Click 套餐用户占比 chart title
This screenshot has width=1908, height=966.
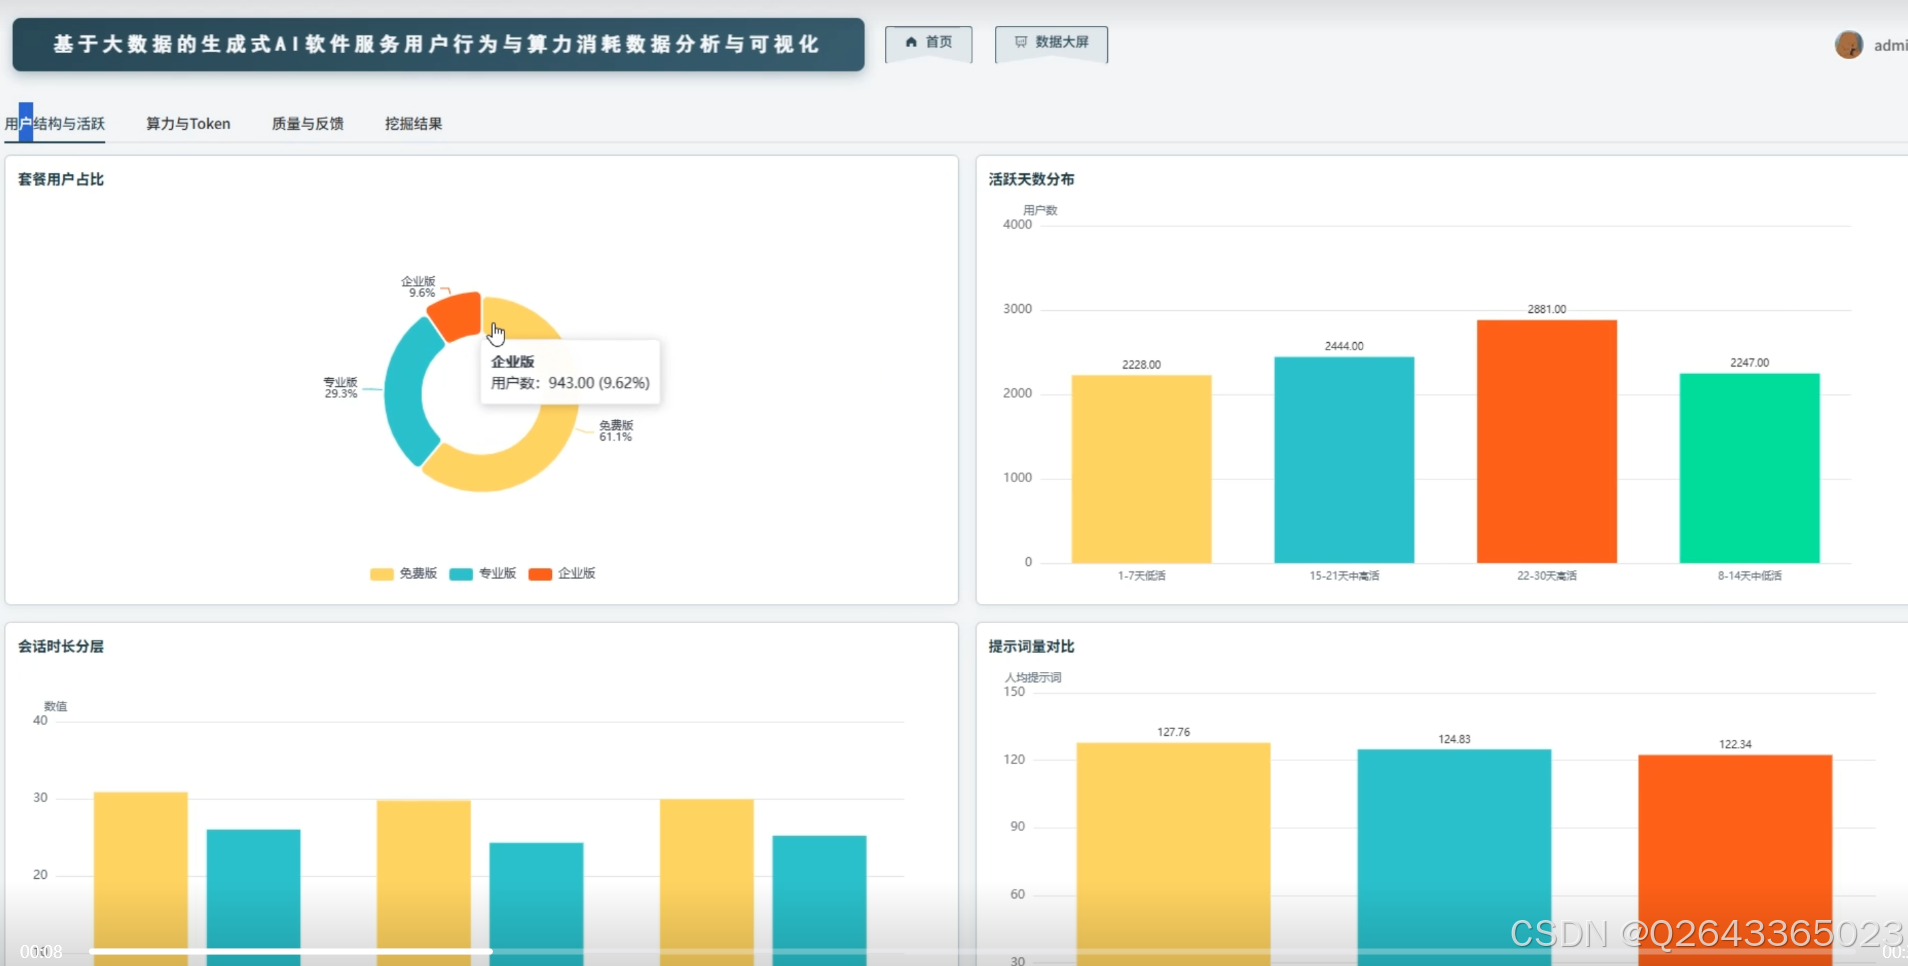[x=61, y=179]
